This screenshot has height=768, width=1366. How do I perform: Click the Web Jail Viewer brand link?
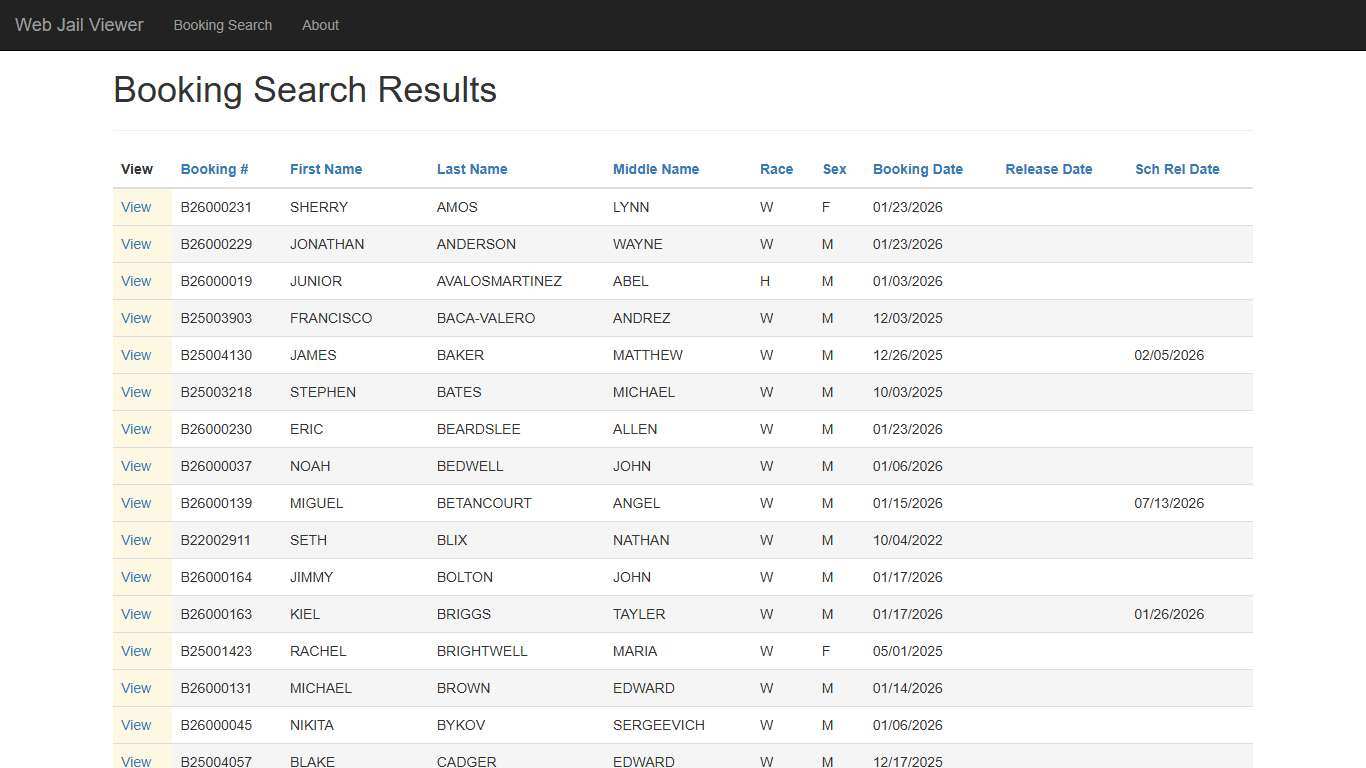point(78,25)
